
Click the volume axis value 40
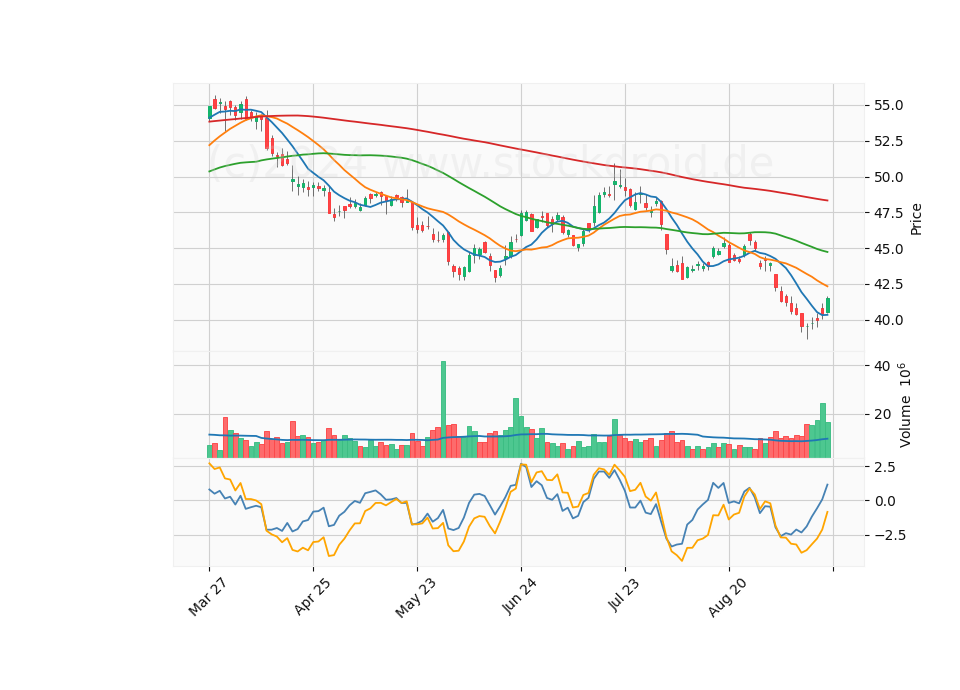(x=882, y=366)
